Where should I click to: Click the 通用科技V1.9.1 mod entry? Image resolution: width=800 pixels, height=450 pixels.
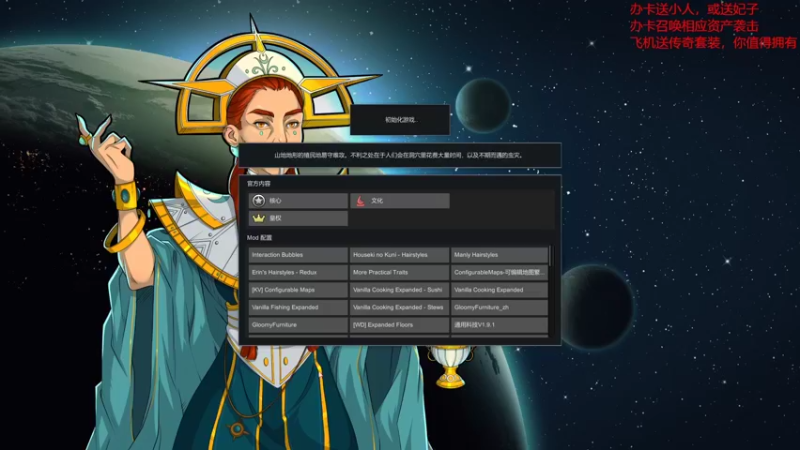(499, 324)
